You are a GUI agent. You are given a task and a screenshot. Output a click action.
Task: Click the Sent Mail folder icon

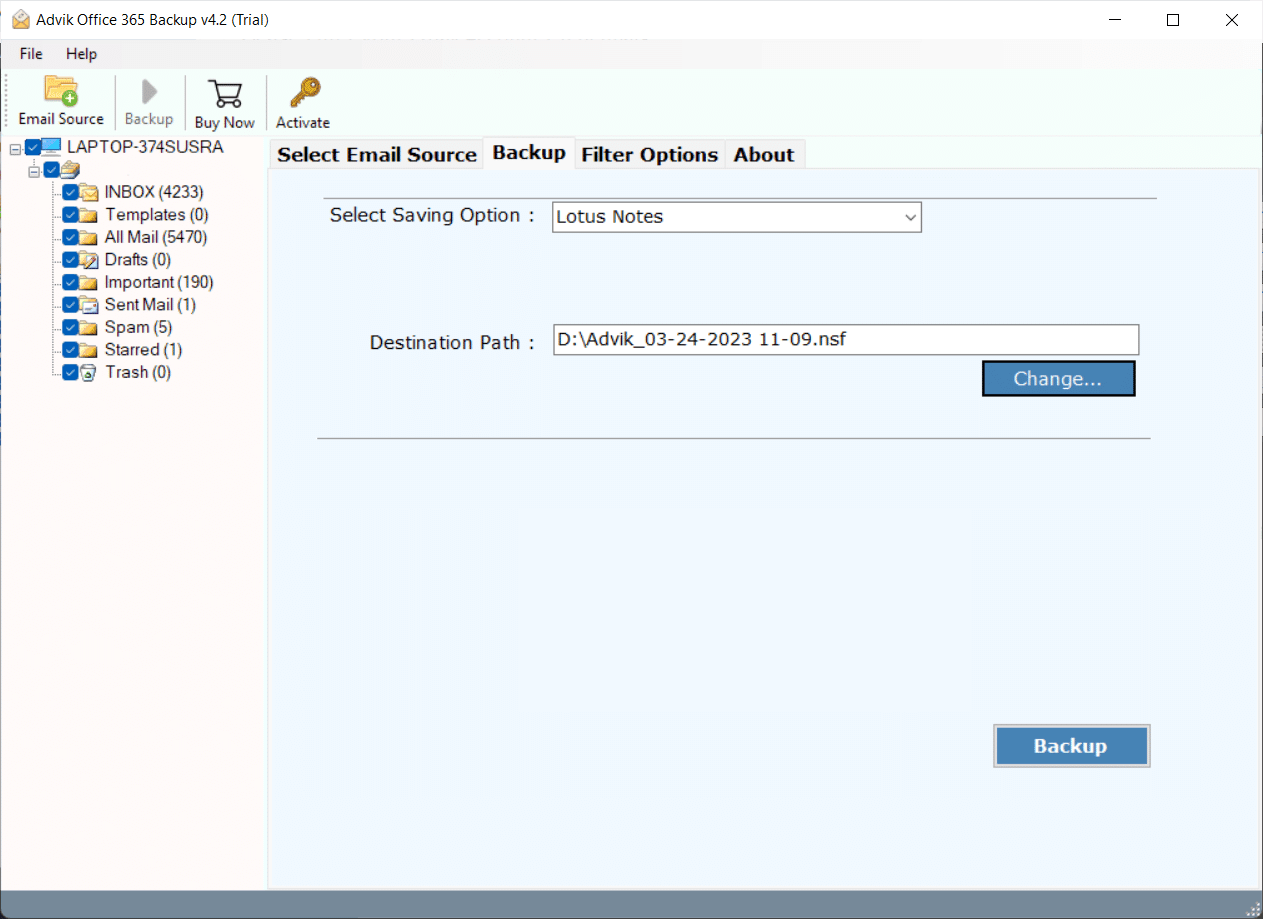pos(90,305)
